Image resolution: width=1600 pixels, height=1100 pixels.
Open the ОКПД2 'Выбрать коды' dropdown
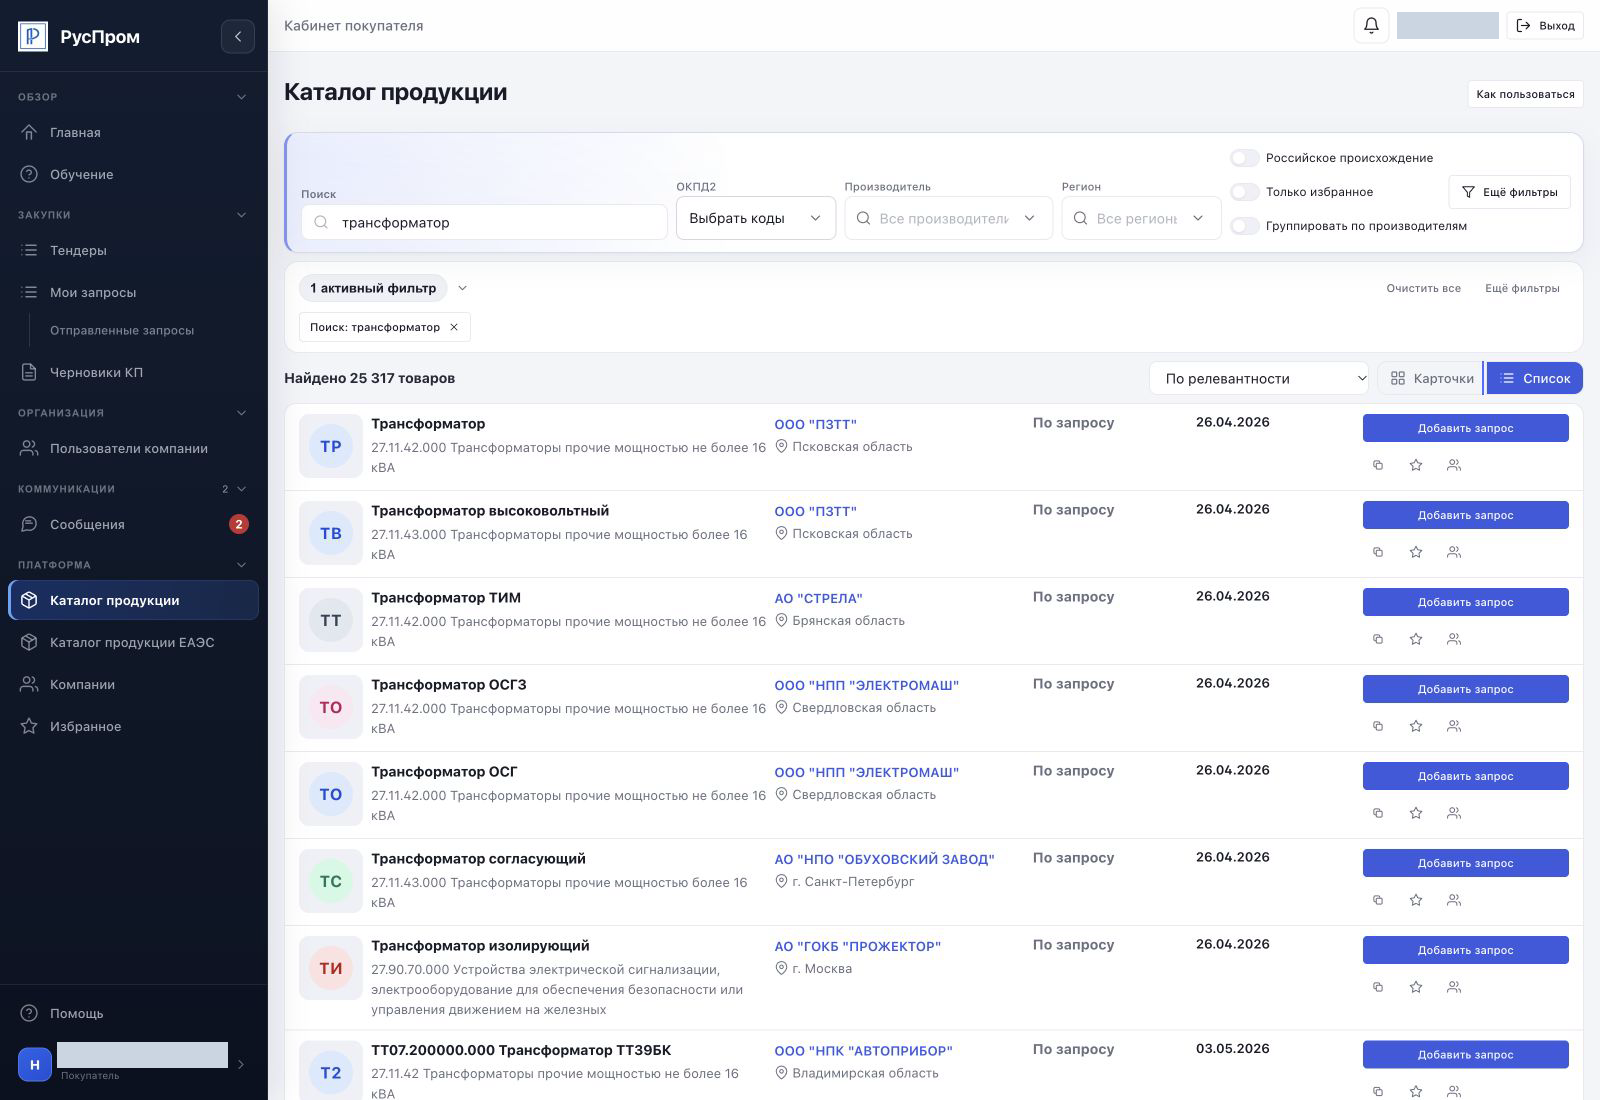(x=756, y=218)
